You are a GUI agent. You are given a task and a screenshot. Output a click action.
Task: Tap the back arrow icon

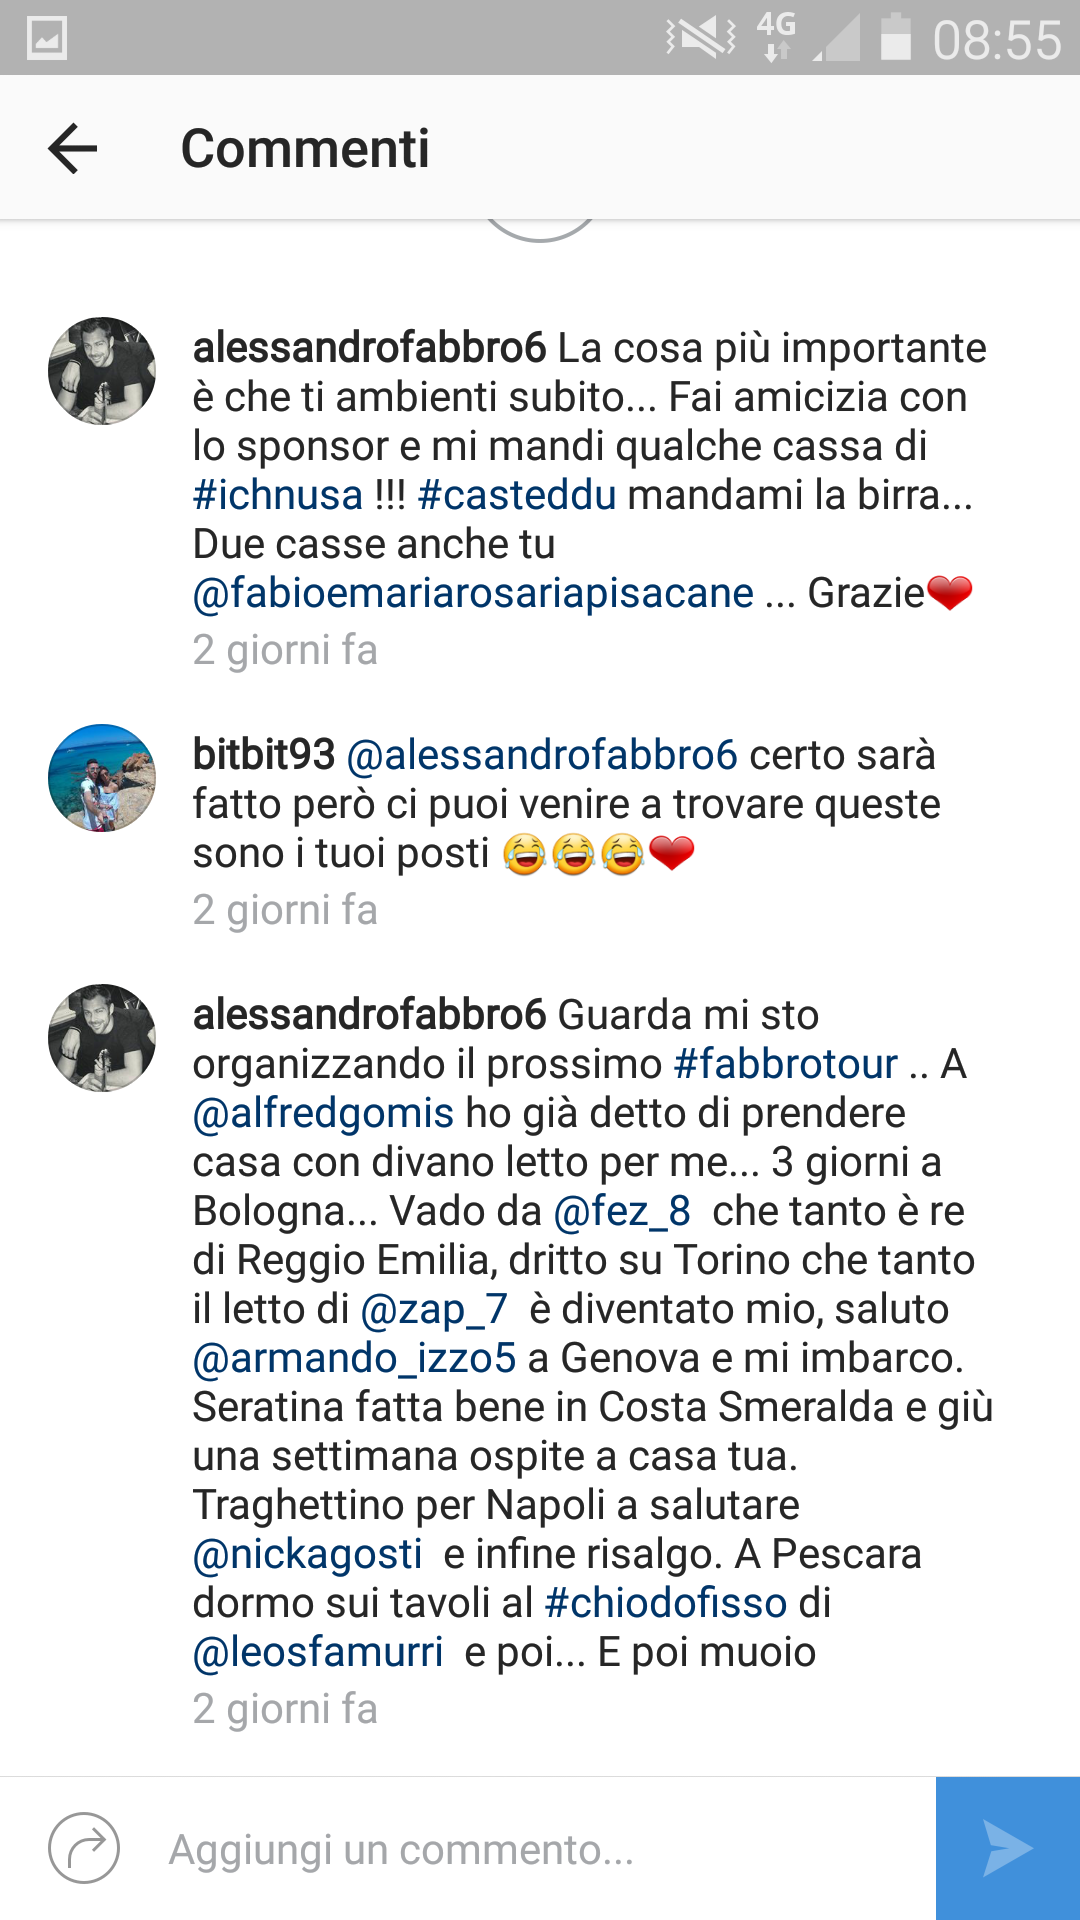click(x=72, y=149)
